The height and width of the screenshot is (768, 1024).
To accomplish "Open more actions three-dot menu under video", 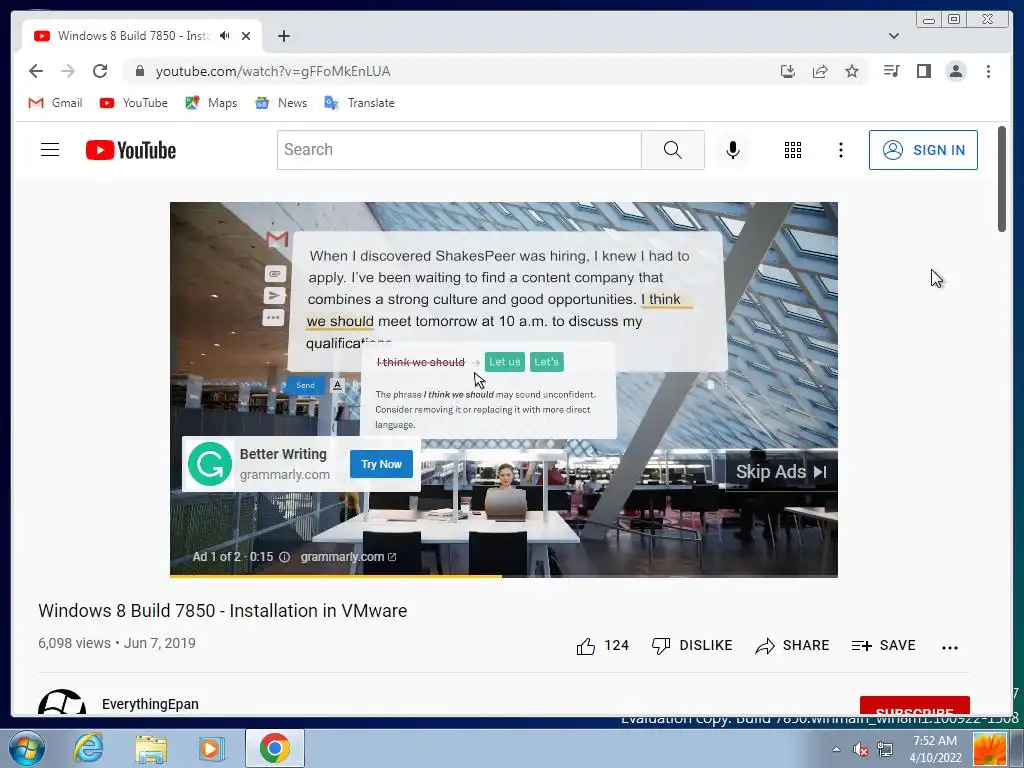I will pos(950,647).
